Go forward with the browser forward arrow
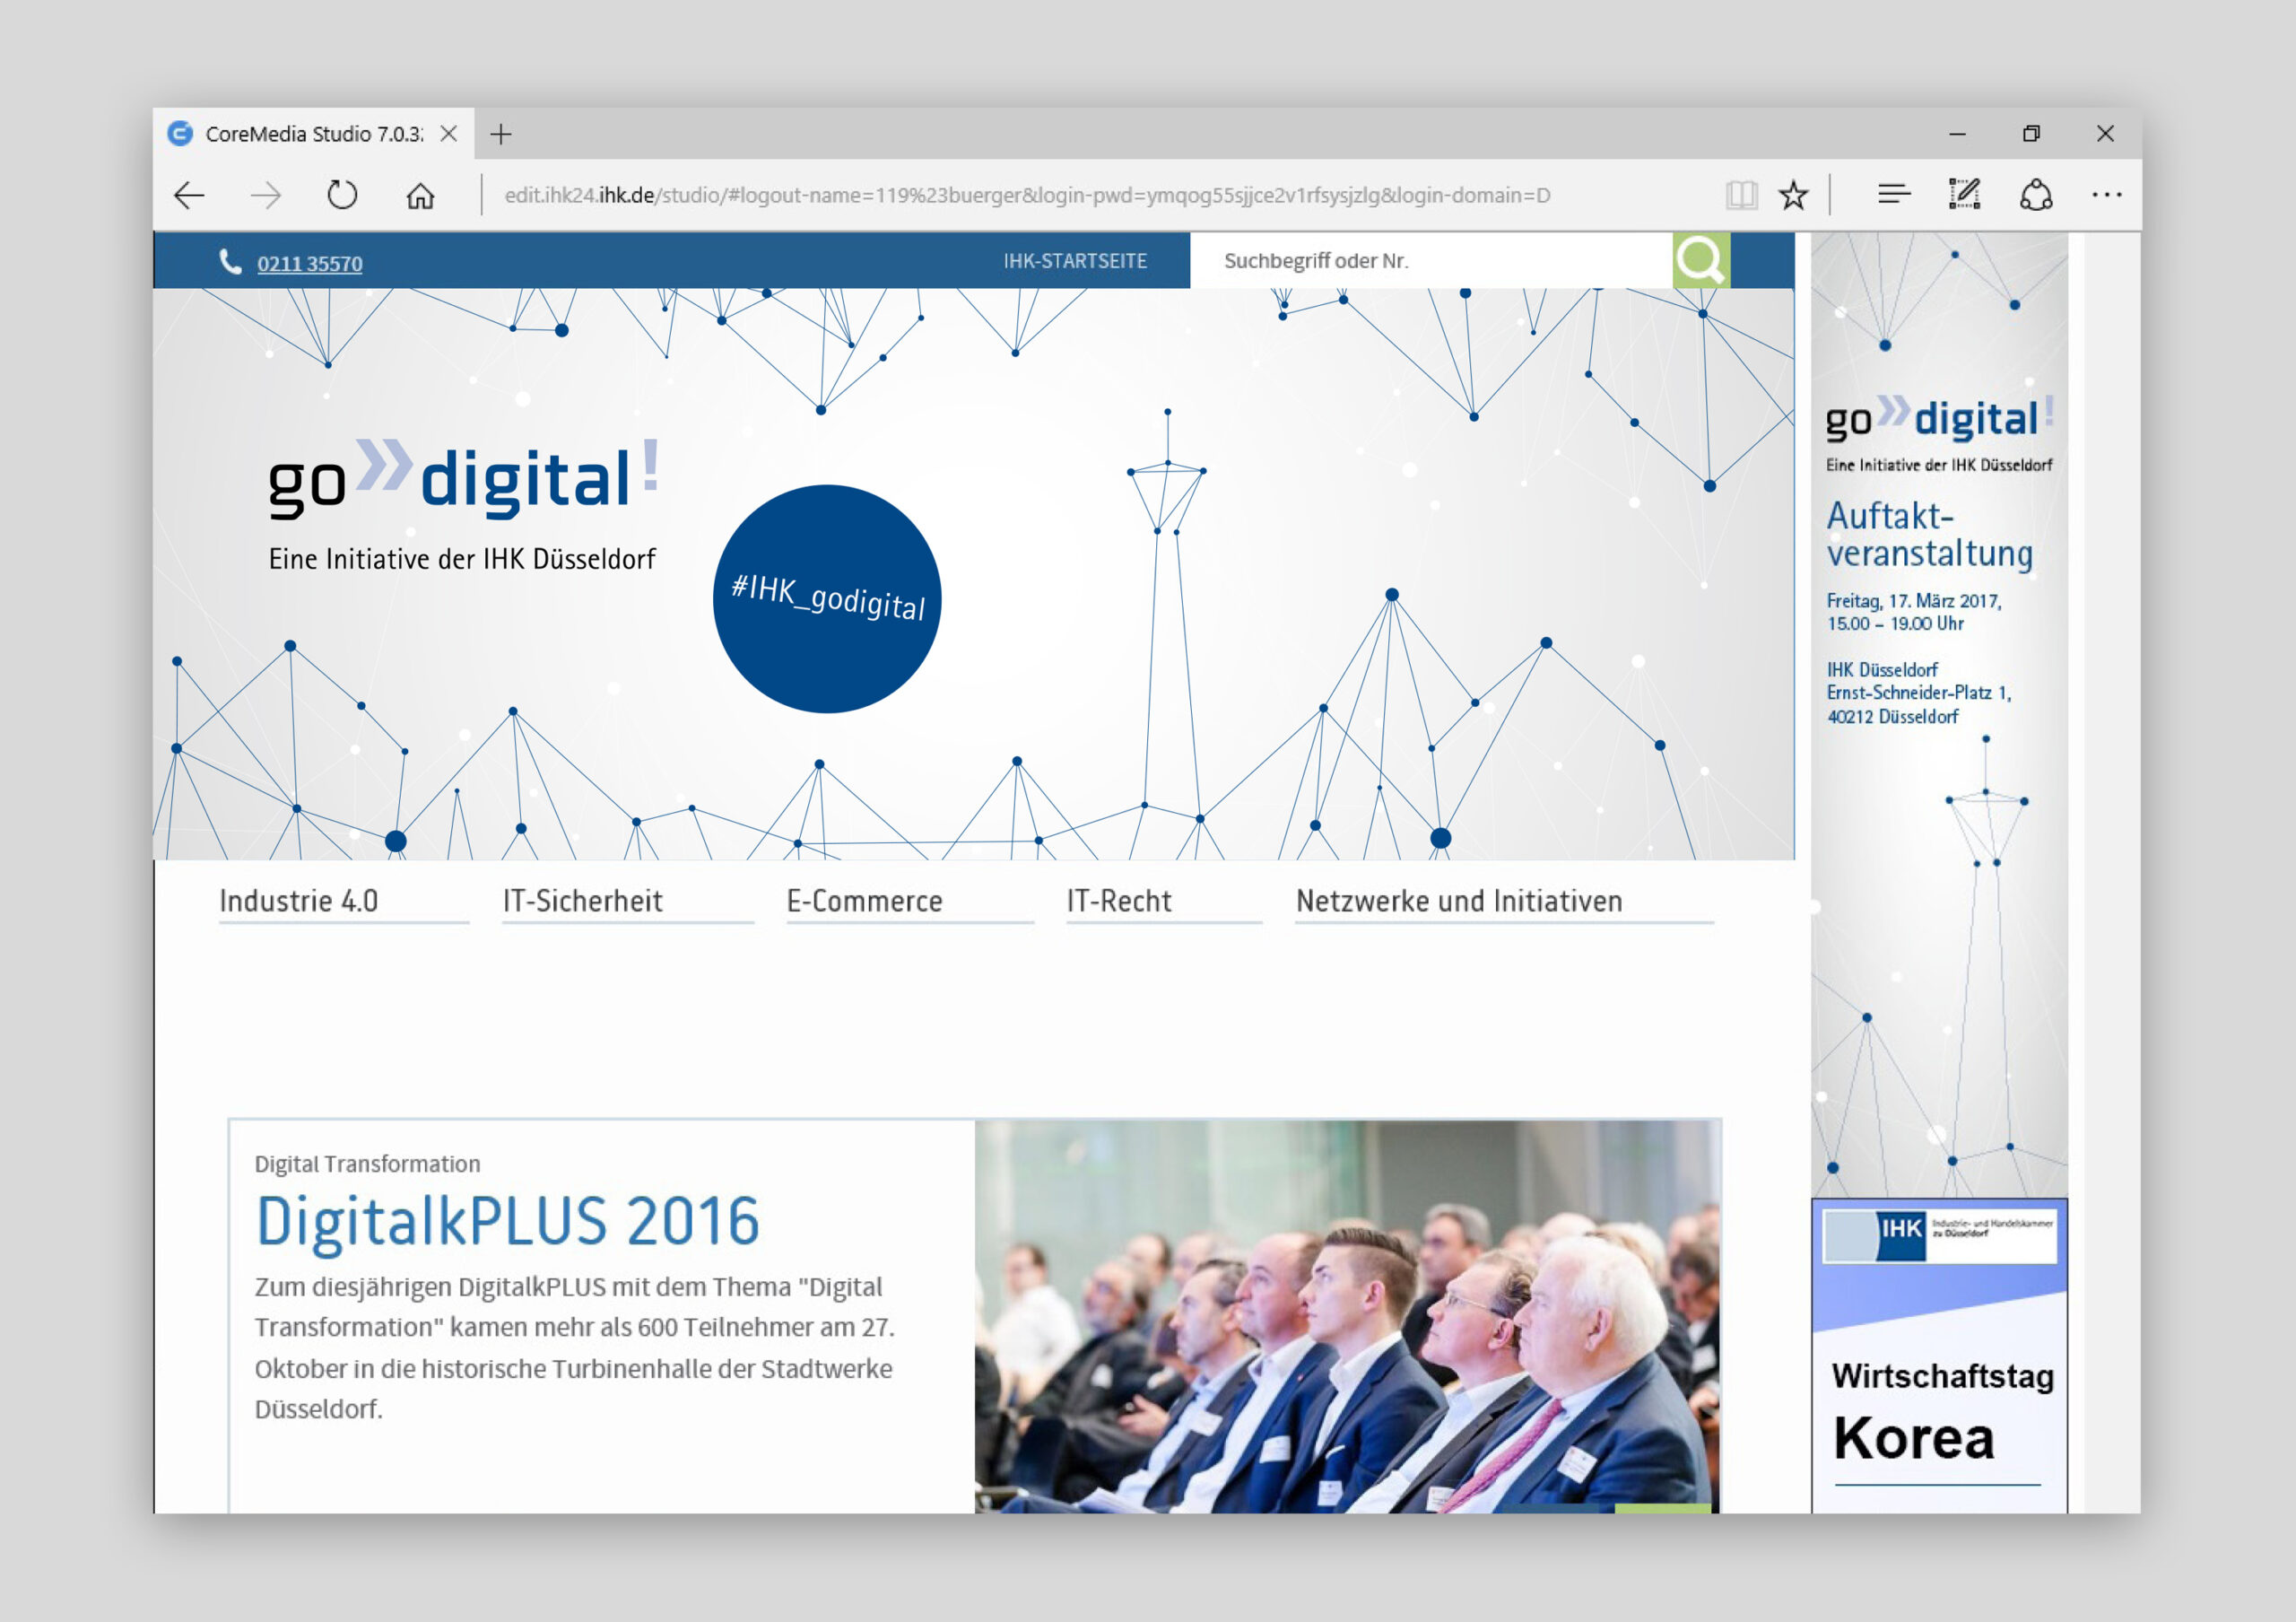 tap(265, 195)
